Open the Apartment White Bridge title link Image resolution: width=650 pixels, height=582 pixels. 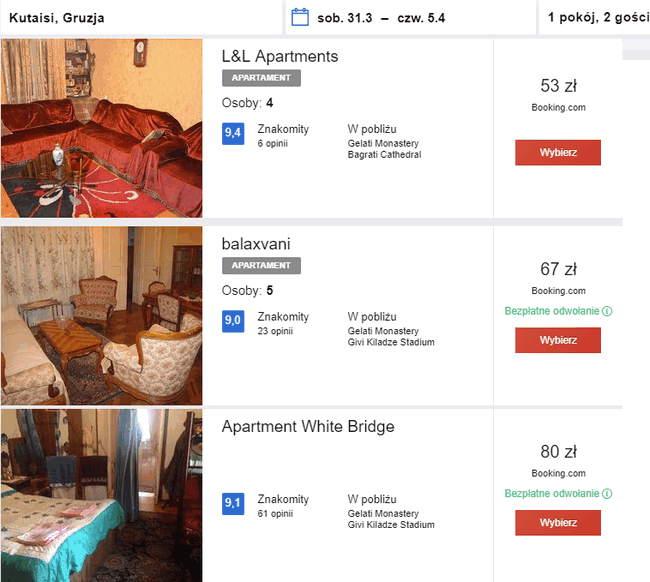pyautogui.click(x=308, y=427)
